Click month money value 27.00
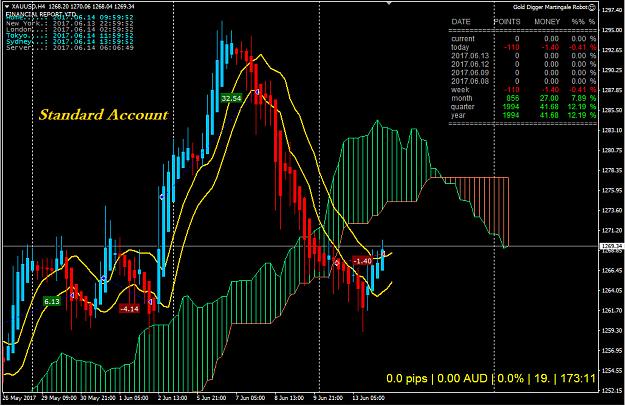This screenshot has width=625, height=406. pyautogui.click(x=549, y=98)
